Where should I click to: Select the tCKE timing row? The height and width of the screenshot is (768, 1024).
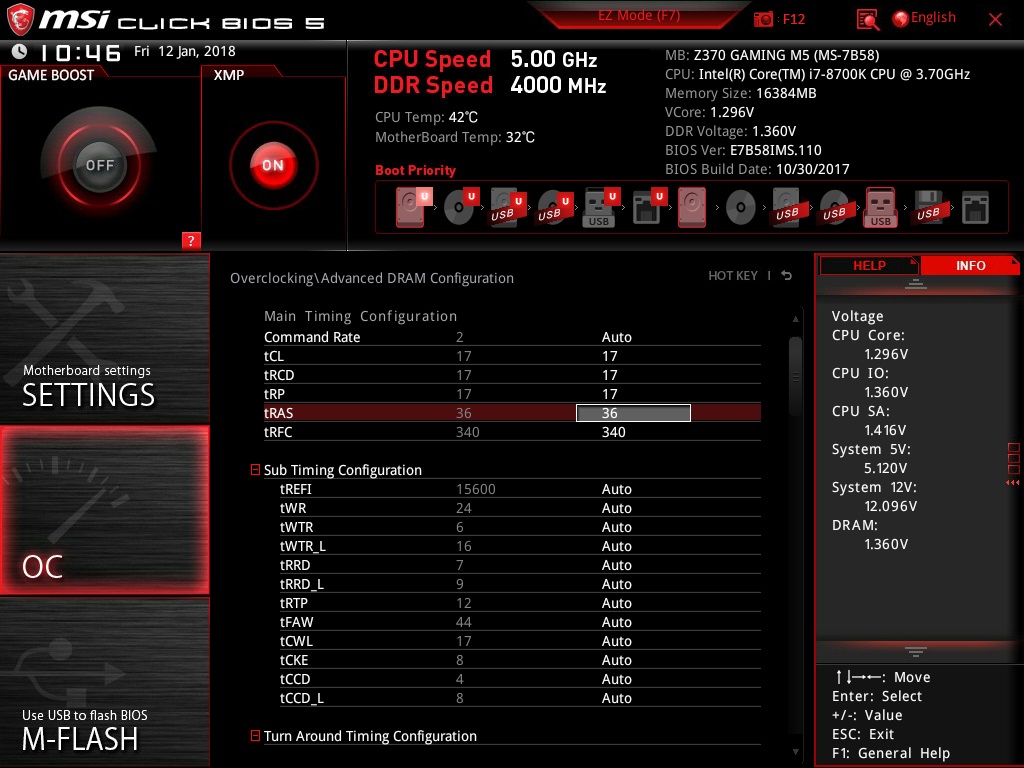(520, 660)
